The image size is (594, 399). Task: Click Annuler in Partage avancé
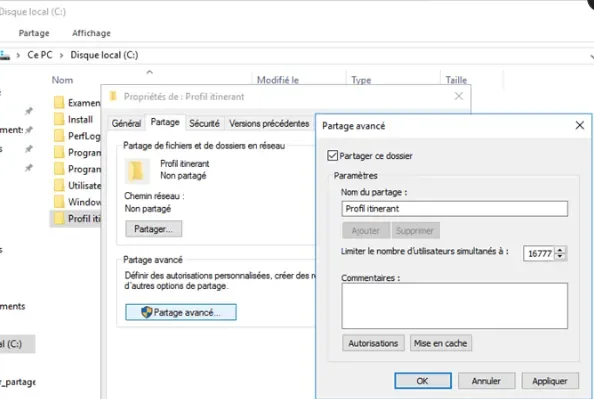coord(486,380)
